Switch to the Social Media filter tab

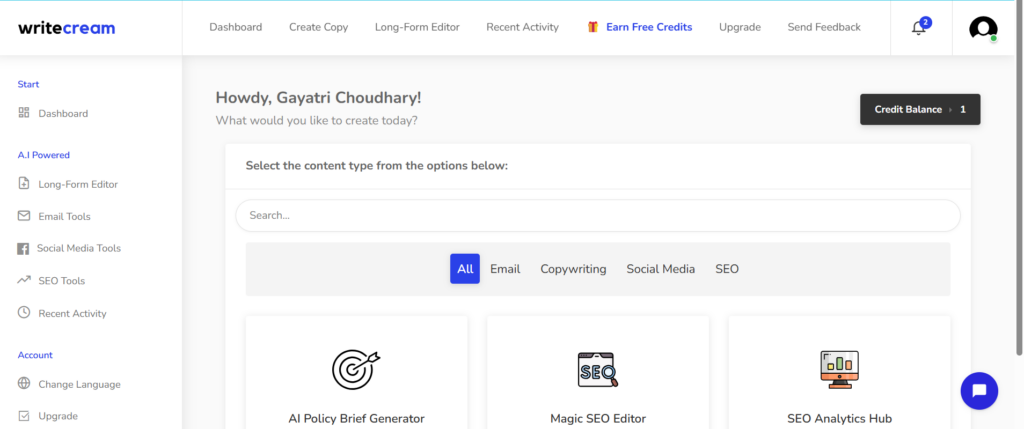click(660, 269)
